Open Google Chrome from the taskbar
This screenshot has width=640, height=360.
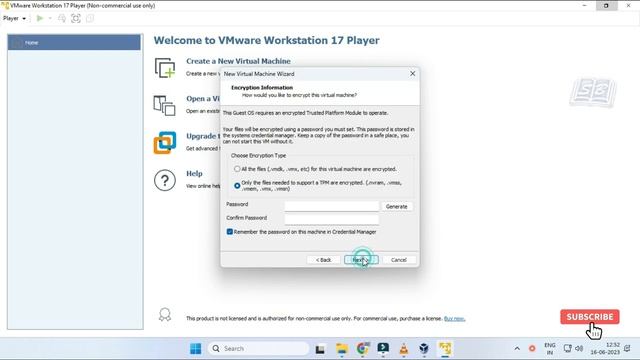362,349
